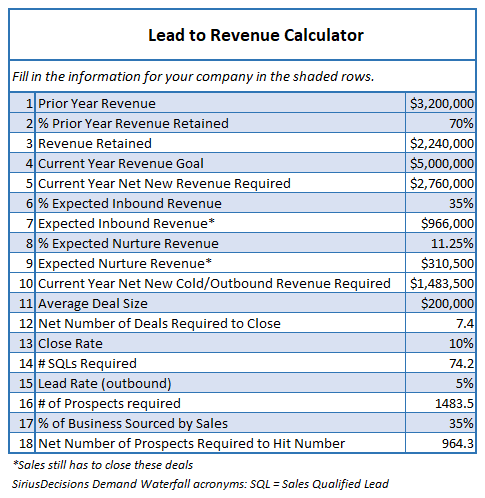
Task: Select Lead Rate (outbound) label
Action: point(105,383)
